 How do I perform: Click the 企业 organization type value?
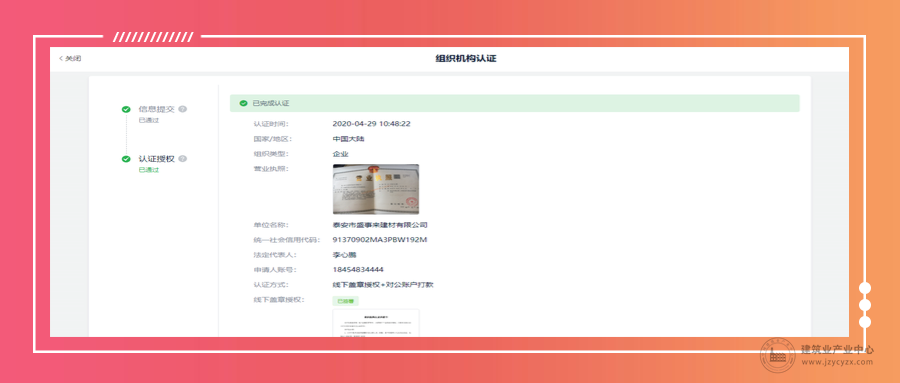(x=340, y=154)
